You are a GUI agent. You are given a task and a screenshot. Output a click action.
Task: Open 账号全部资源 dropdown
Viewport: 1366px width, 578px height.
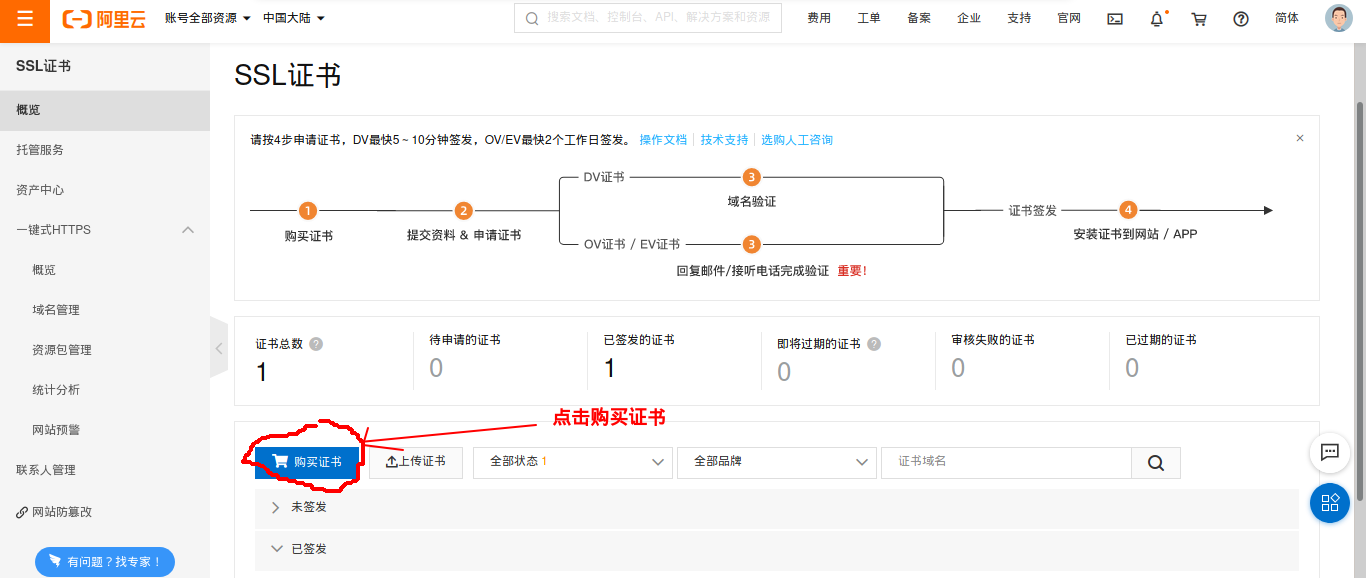click(208, 18)
